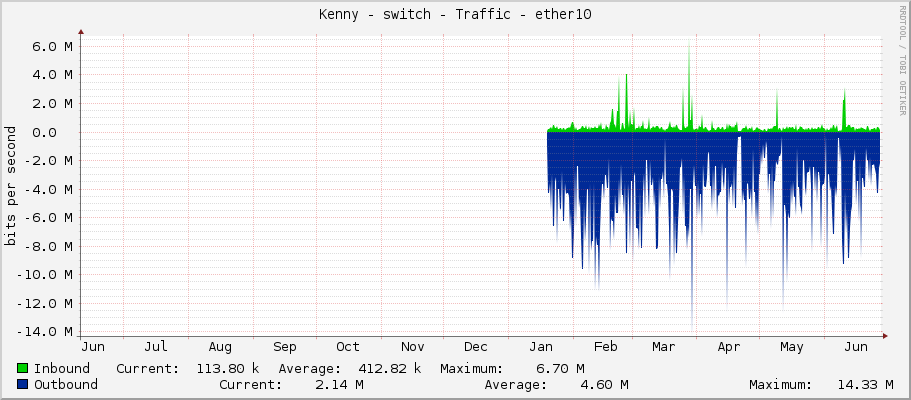Click the 'bits per second' axis label
The width and height of the screenshot is (911, 400).
click(x=10, y=186)
